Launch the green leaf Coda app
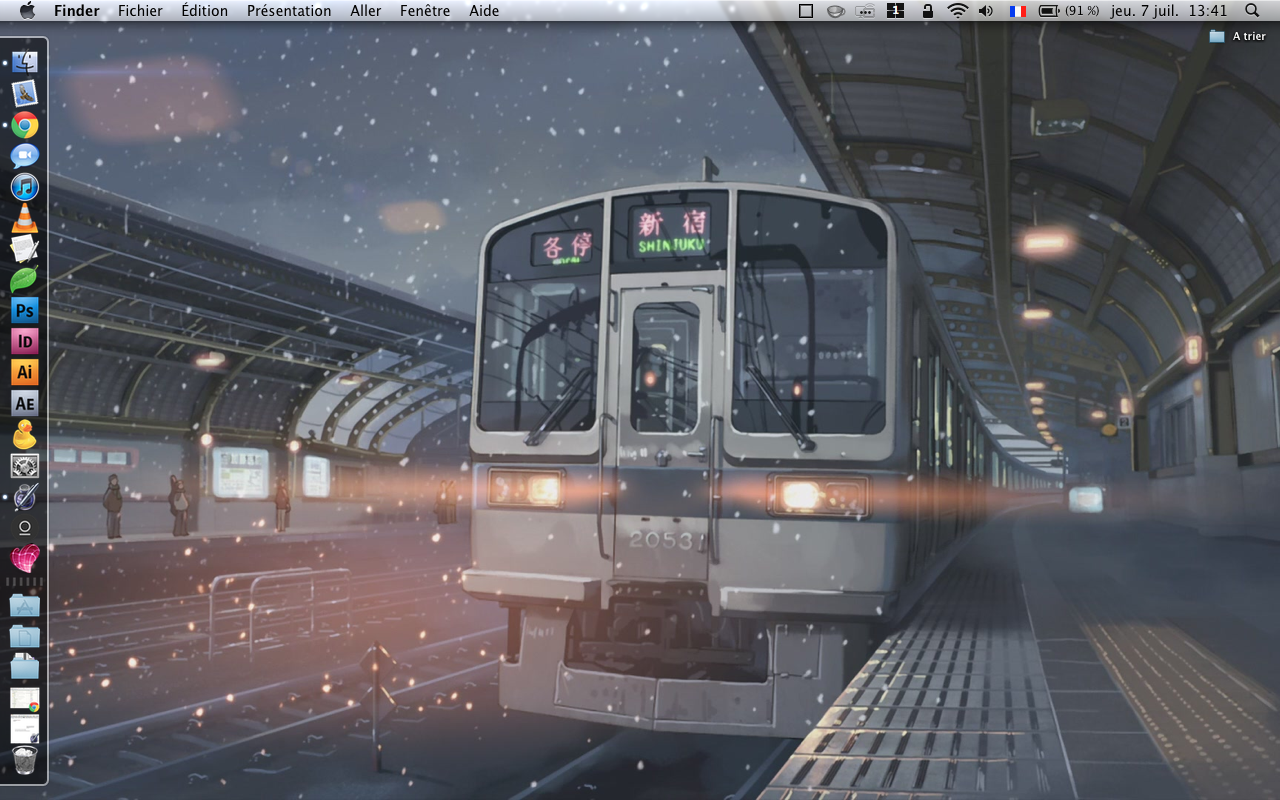 [24, 279]
